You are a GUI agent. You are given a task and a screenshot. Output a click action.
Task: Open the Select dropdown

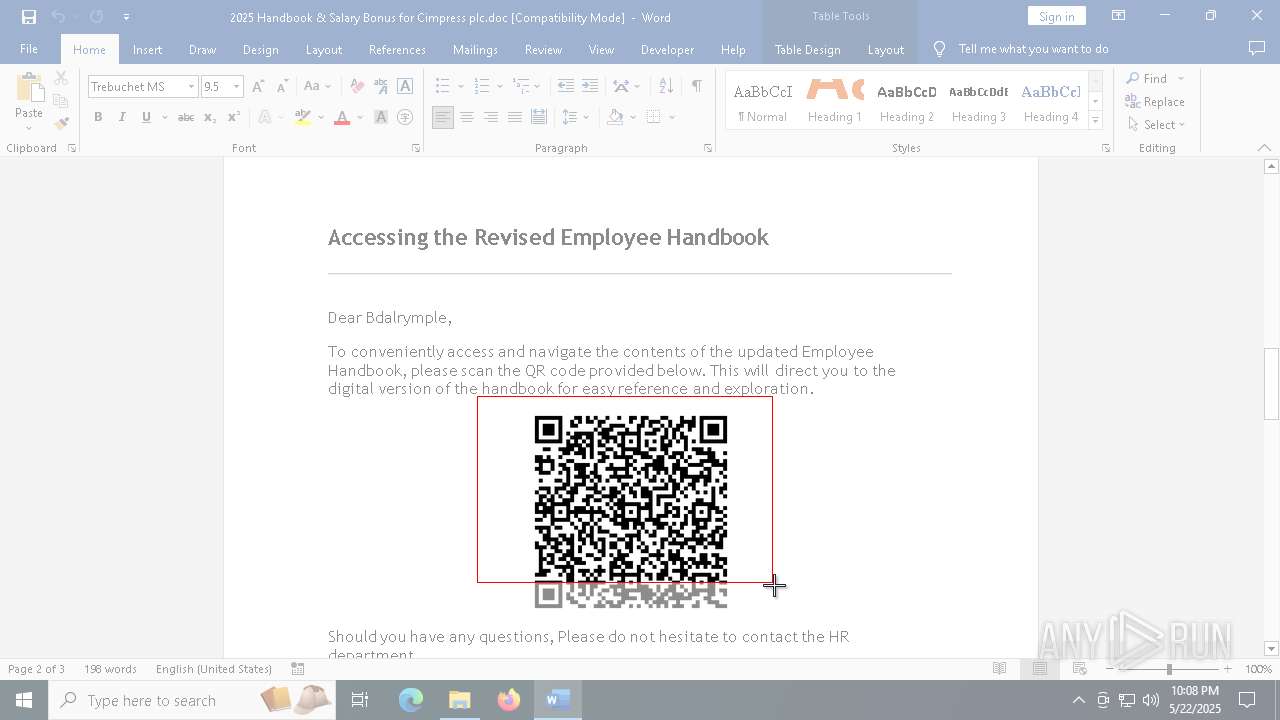(x=1156, y=125)
